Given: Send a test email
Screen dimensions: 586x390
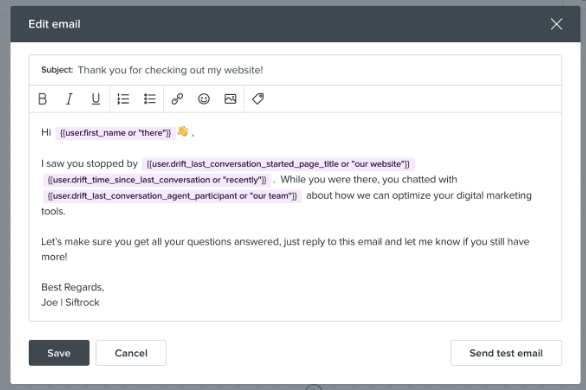Looking at the screenshot, I should click(x=506, y=353).
